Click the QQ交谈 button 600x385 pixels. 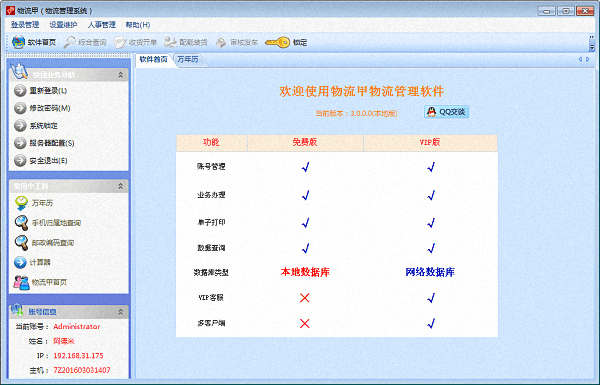(x=446, y=112)
